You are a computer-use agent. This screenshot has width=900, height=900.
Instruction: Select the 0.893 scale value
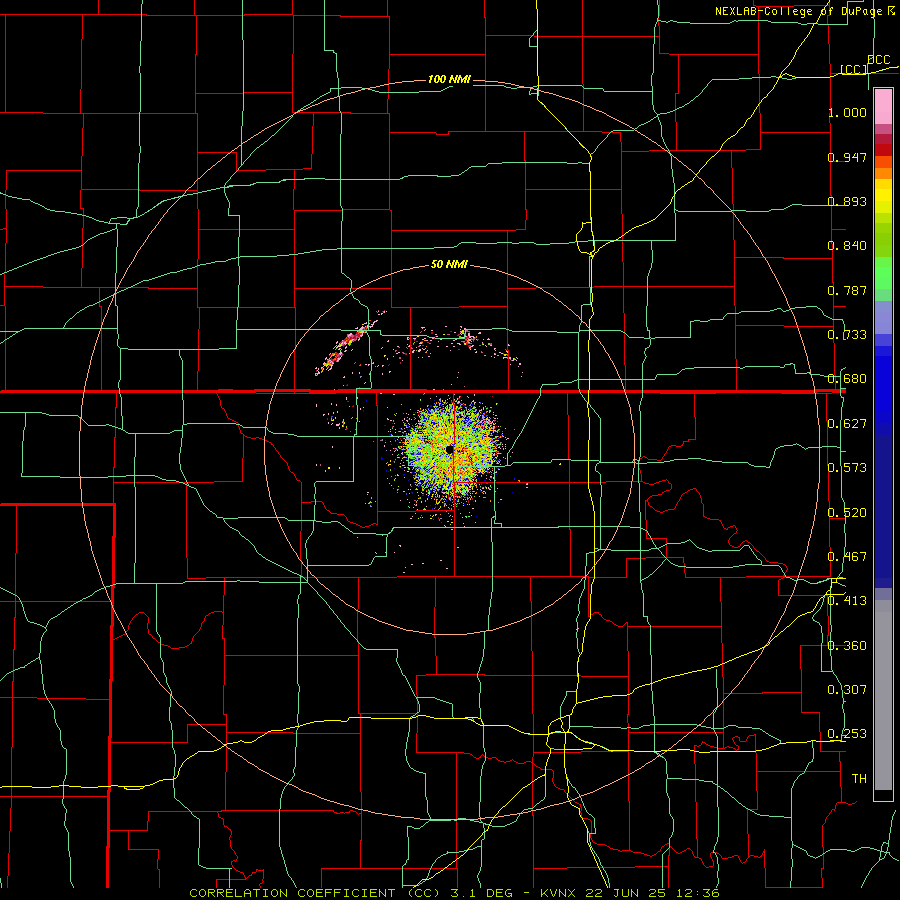[x=847, y=201]
